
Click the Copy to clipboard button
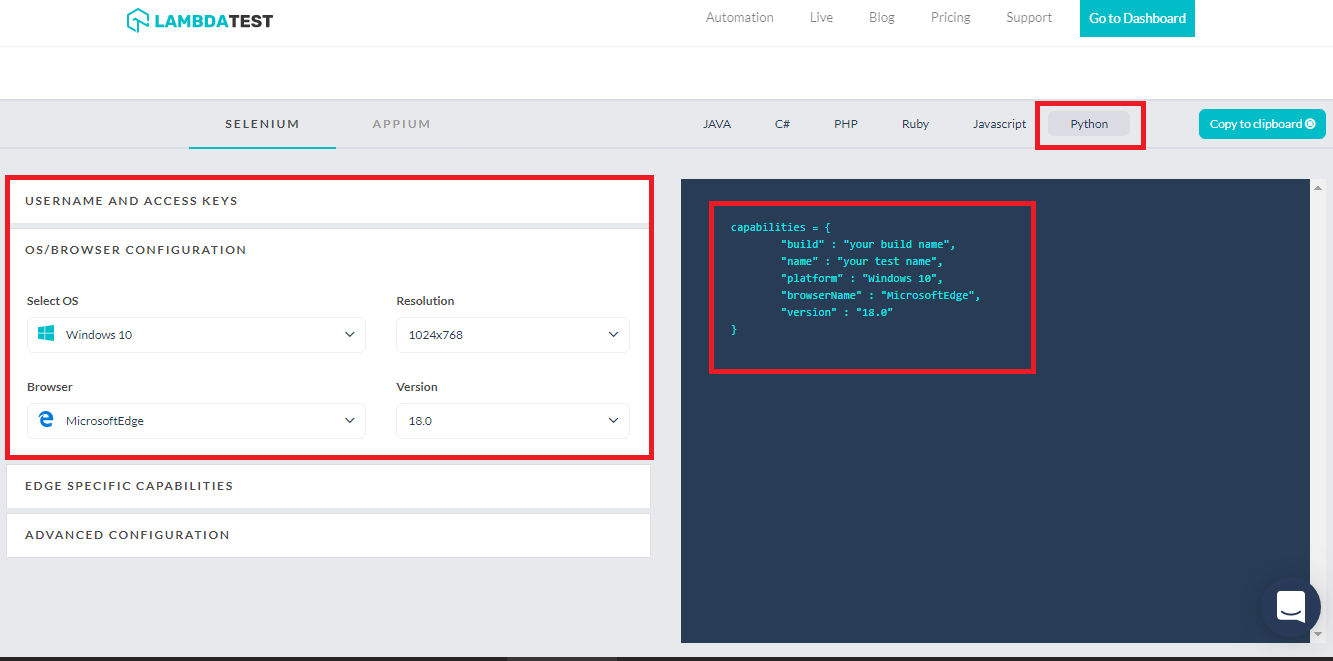(x=1261, y=124)
